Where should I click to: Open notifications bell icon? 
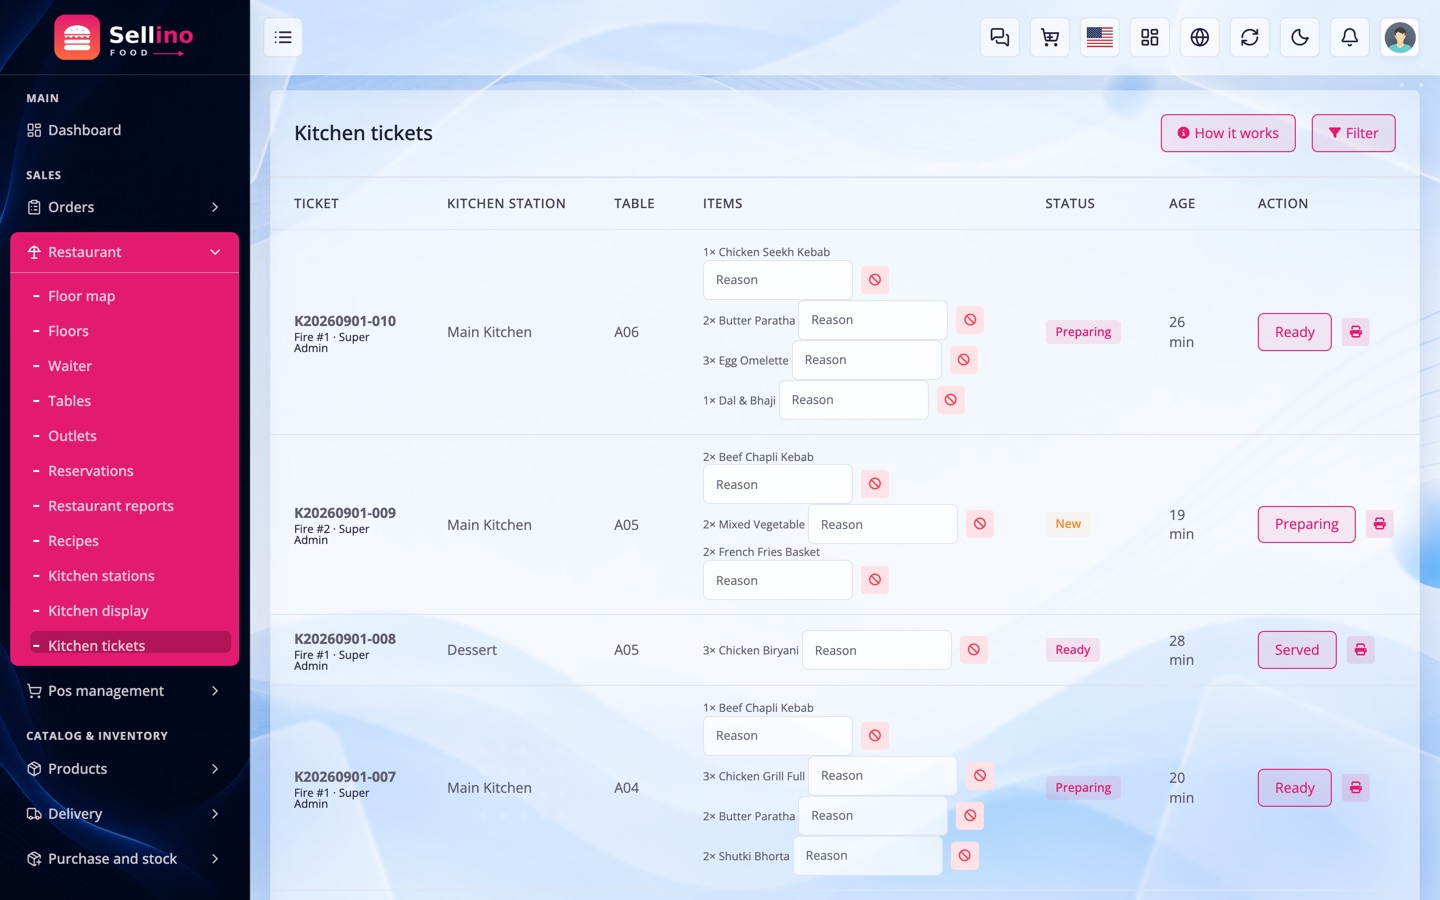click(x=1350, y=37)
